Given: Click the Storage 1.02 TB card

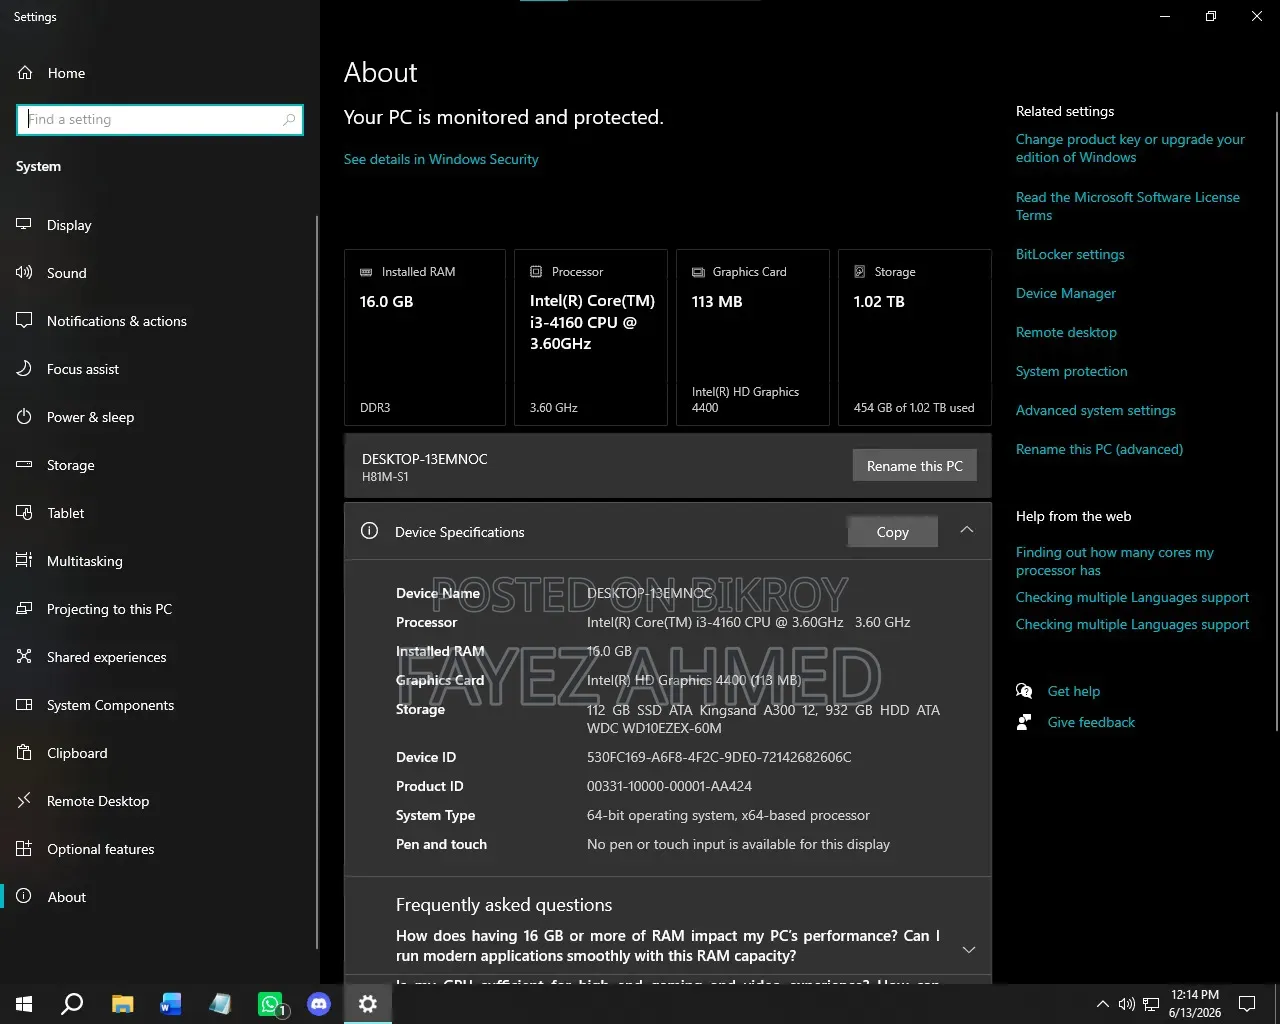Looking at the screenshot, I should click(x=915, y=338).
